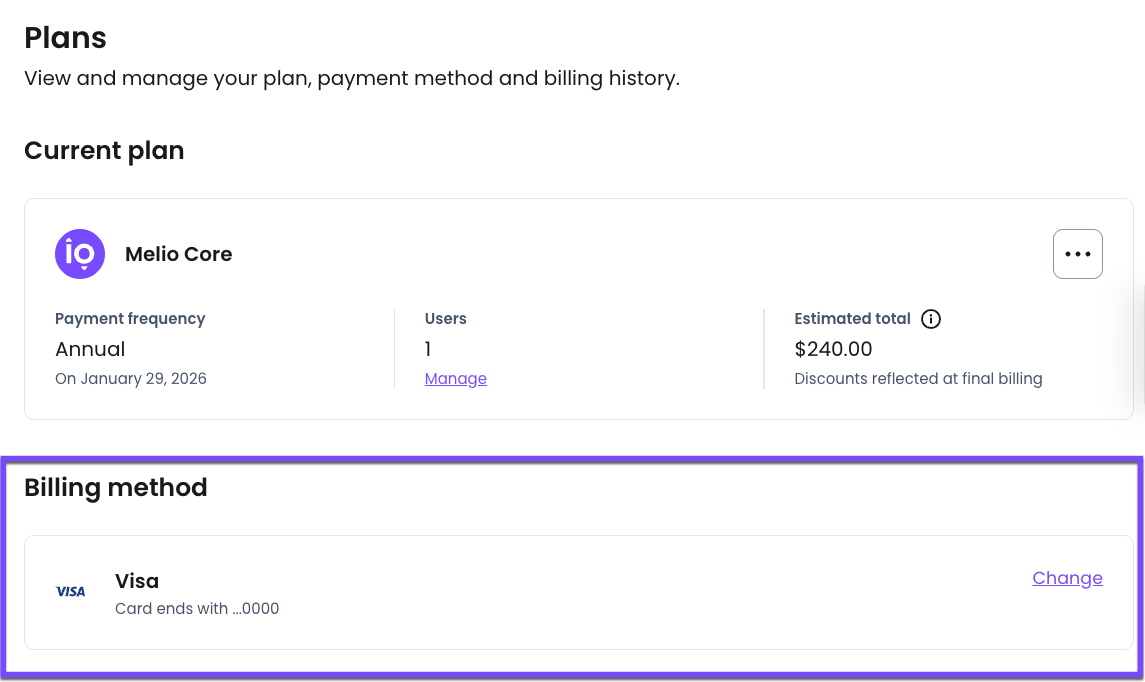The width and height of the screenshot is (1145, 682).
Task: Click the January 29, 2026 renewal date
Action: point(131,379)
